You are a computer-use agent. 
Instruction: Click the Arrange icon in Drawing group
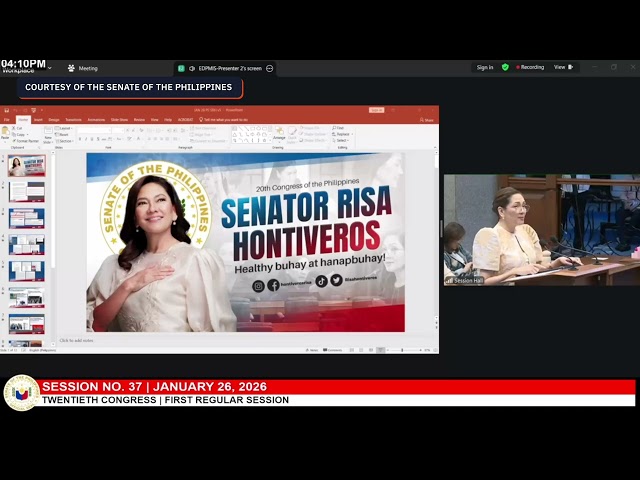(279, 133)
